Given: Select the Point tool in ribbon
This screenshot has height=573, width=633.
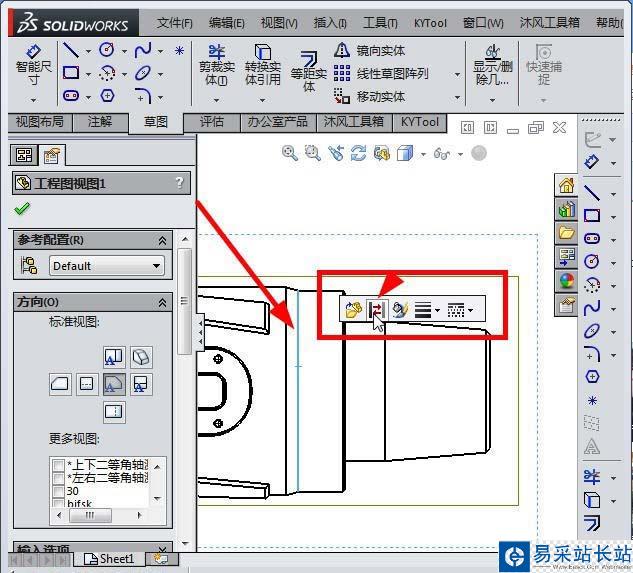Looking at the screenshot, I should pos(179,50).
